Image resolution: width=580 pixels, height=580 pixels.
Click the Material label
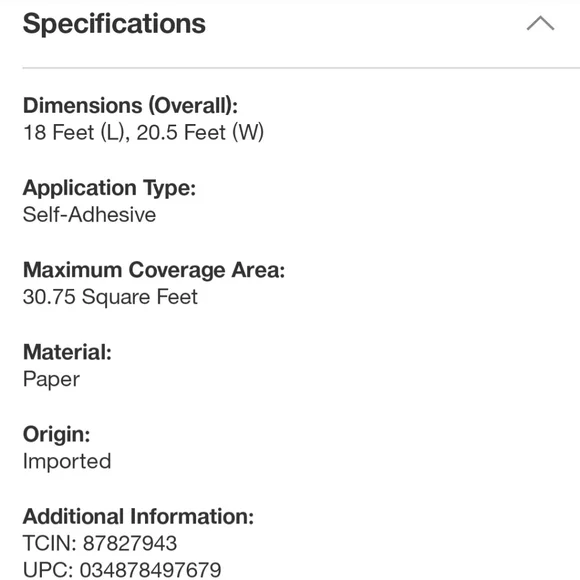[67, 352]
